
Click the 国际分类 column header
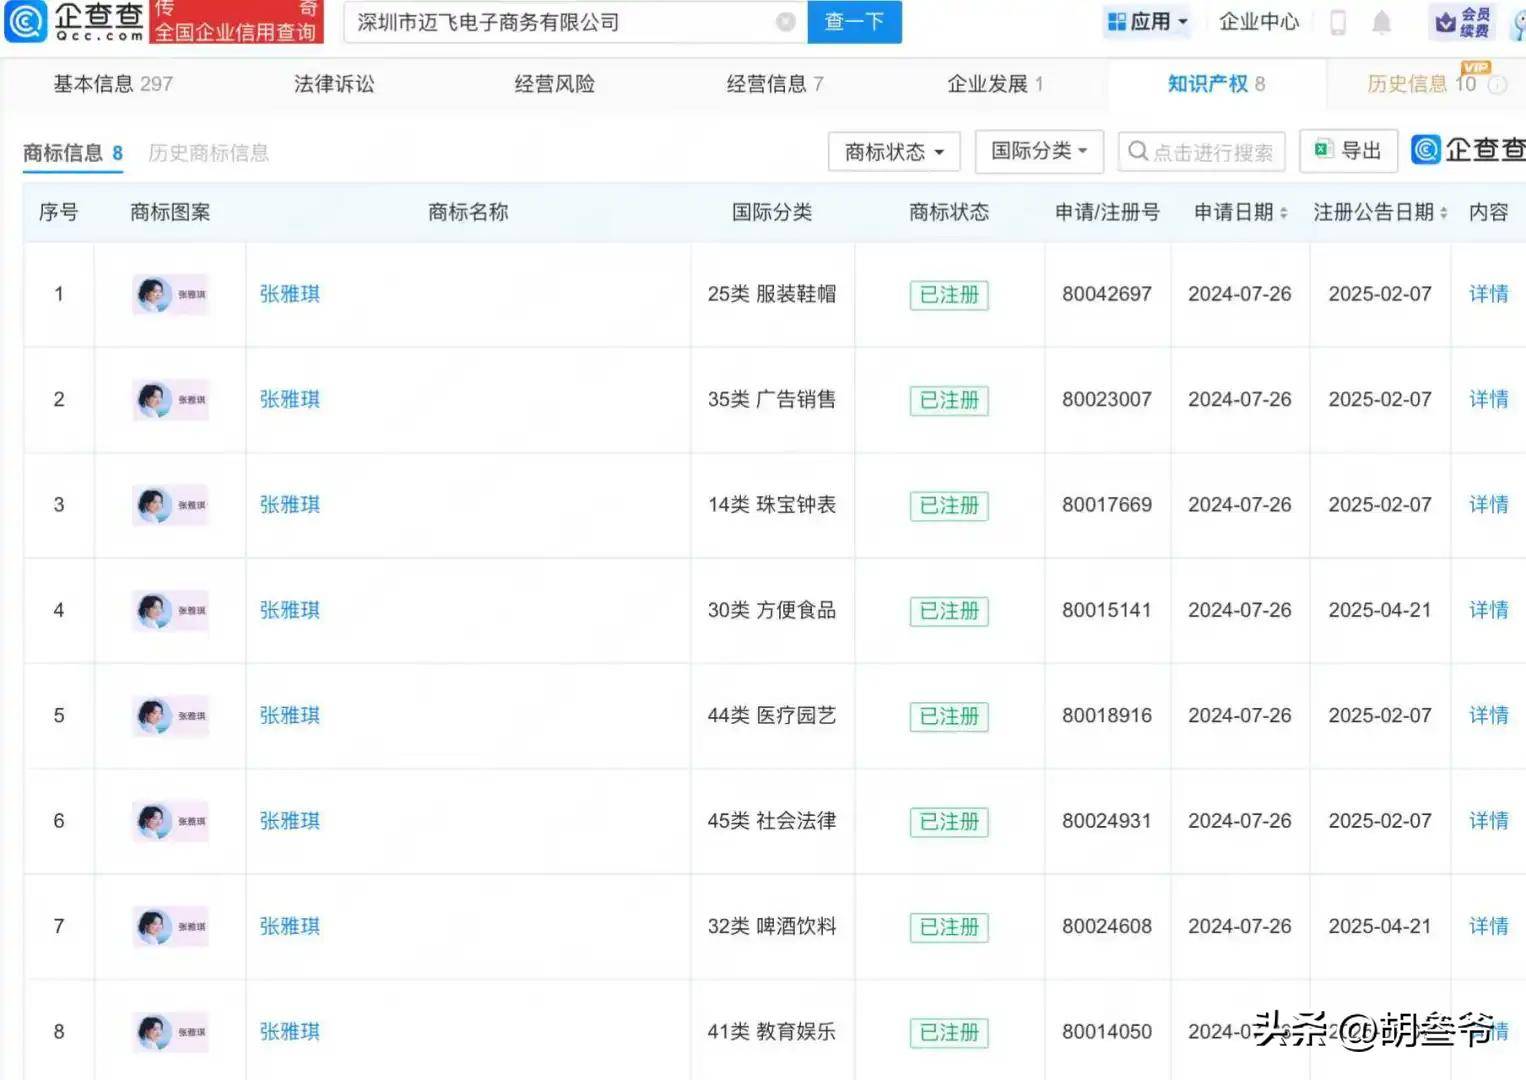[x=772, y=212]
